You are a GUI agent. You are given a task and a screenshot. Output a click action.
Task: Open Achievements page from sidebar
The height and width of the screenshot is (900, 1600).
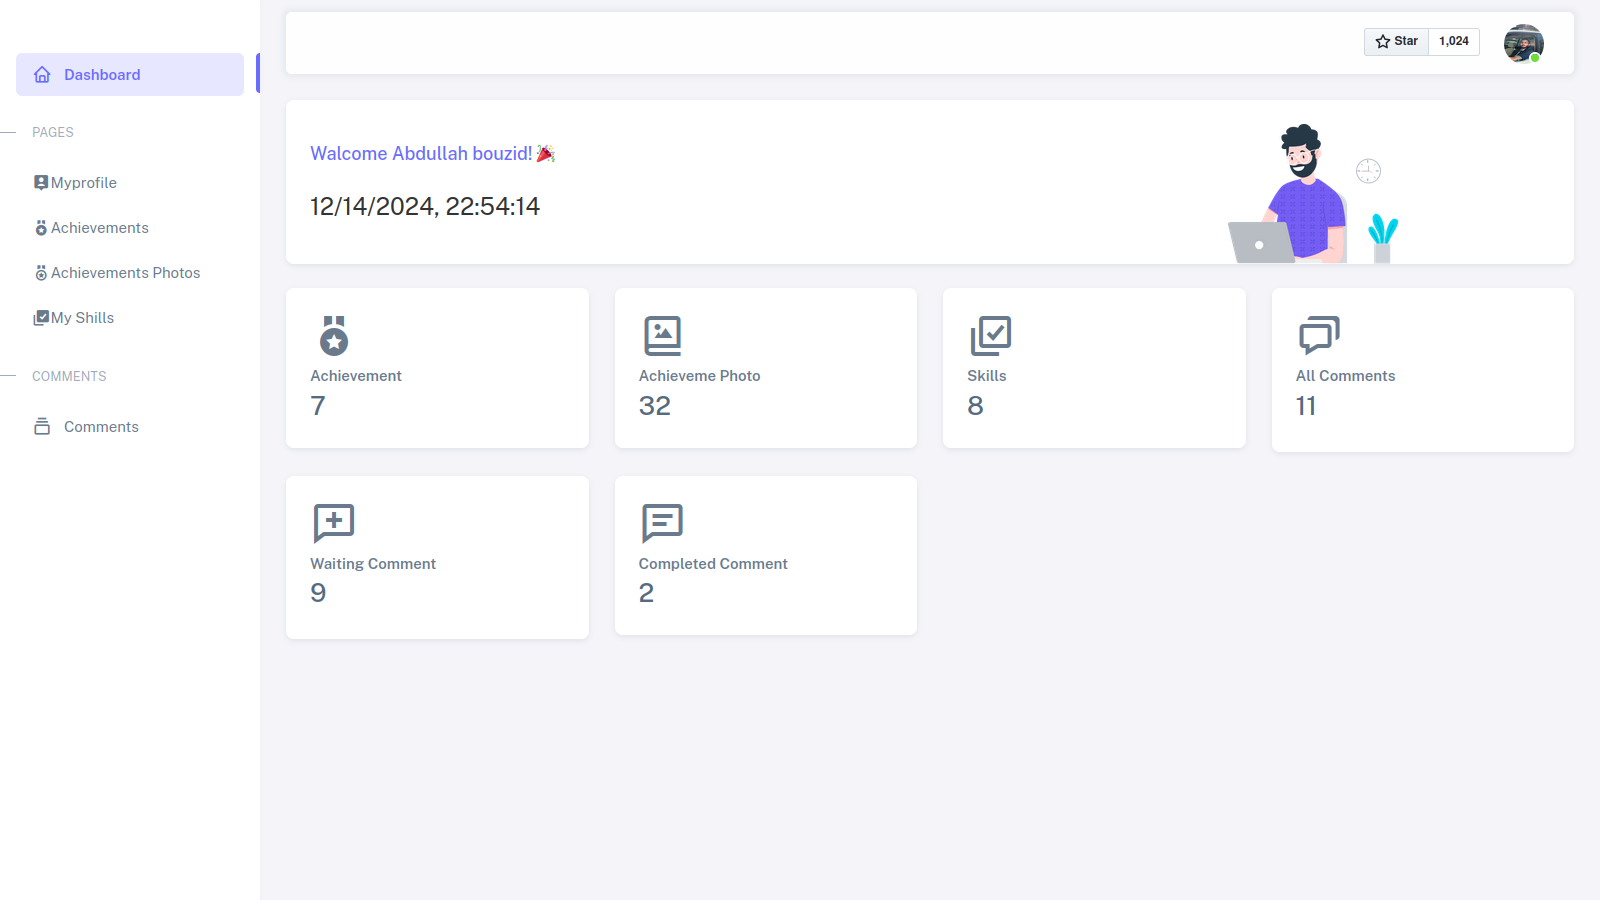point(99,228)
